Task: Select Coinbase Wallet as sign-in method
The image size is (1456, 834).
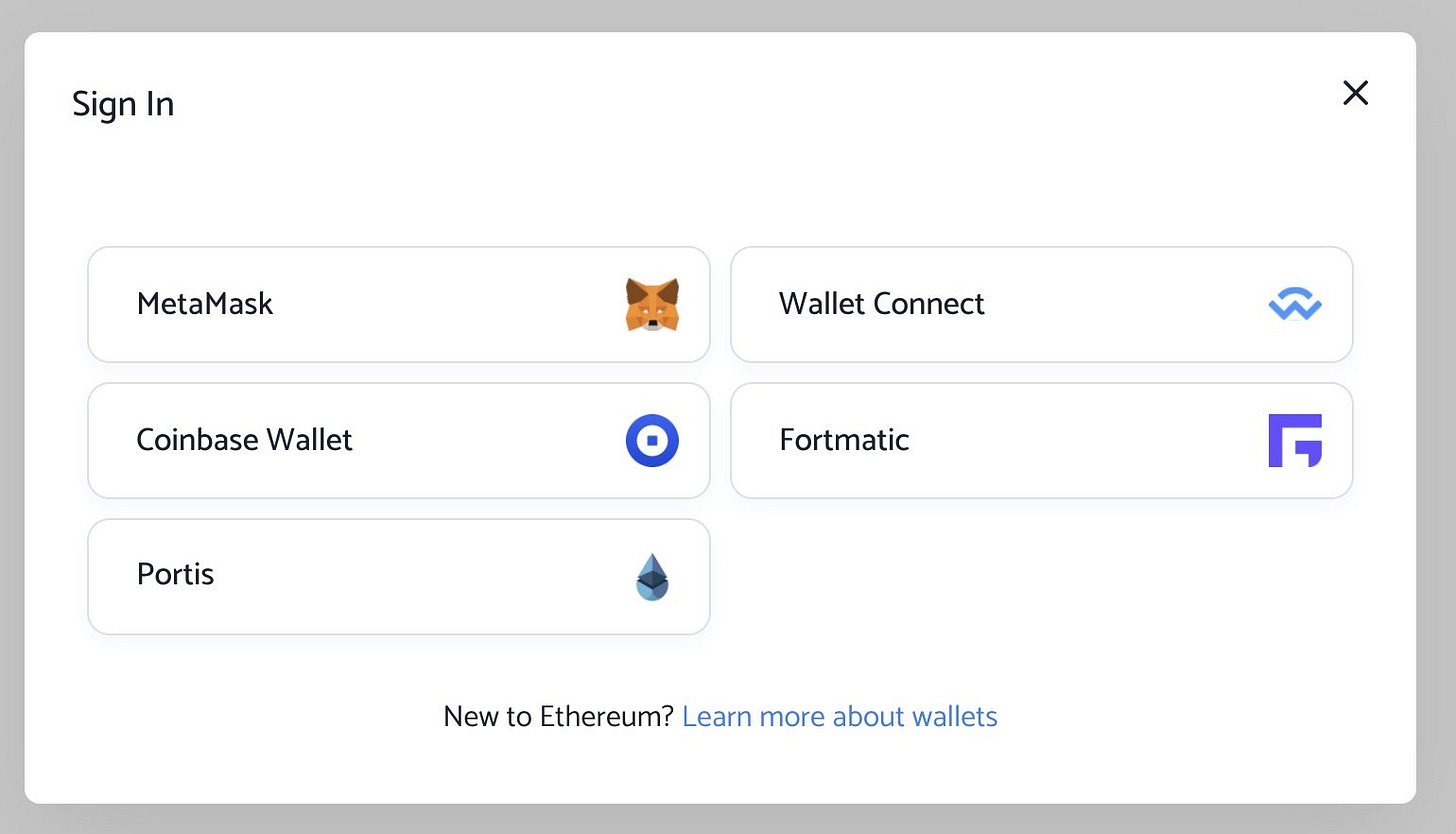Action: (x=399, y=440)
